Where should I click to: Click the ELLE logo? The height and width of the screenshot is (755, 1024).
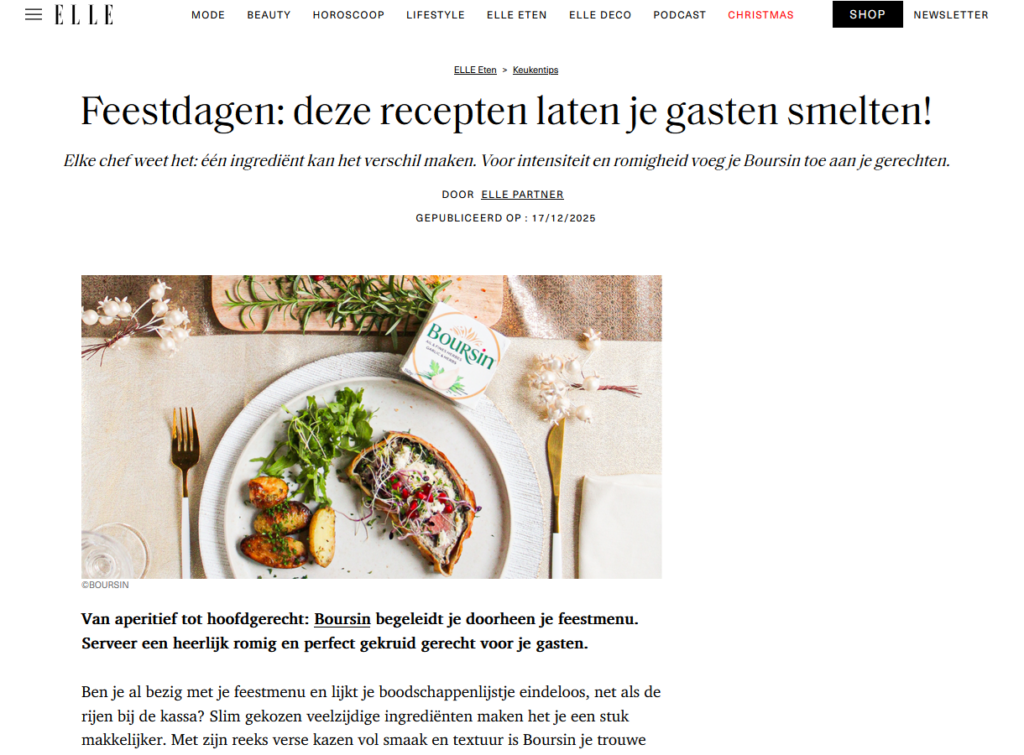(x=84, y=14)
